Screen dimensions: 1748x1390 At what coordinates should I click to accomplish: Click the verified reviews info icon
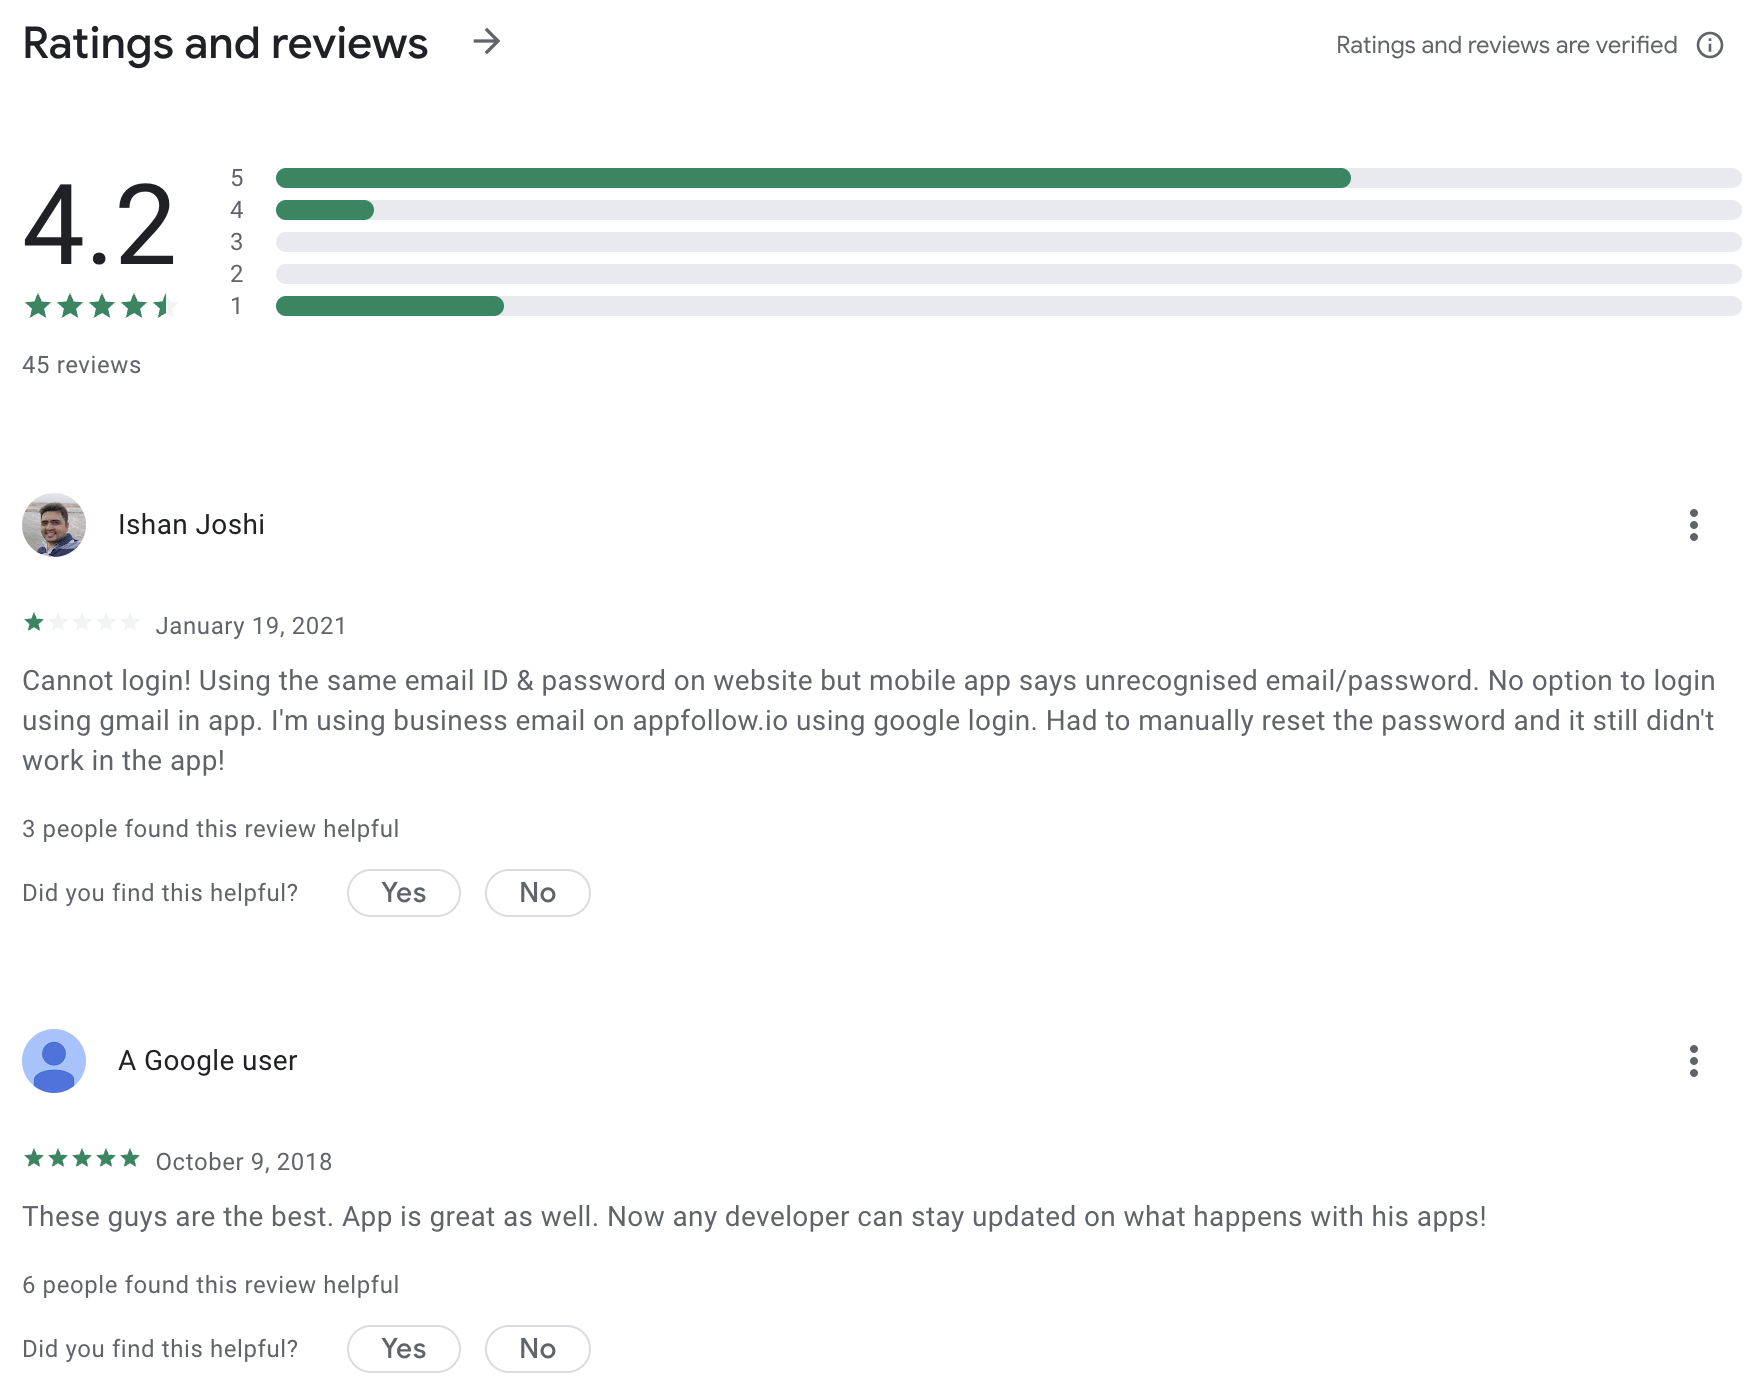click(1710, 45)
